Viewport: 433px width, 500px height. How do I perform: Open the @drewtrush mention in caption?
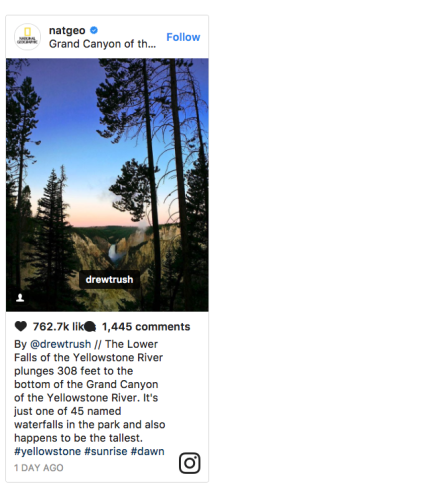coord(60,344)
